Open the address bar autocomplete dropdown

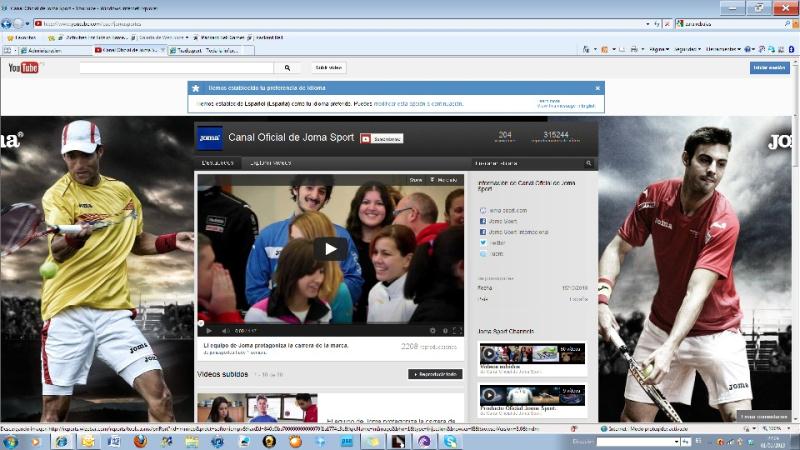click(x=648, y=23)
